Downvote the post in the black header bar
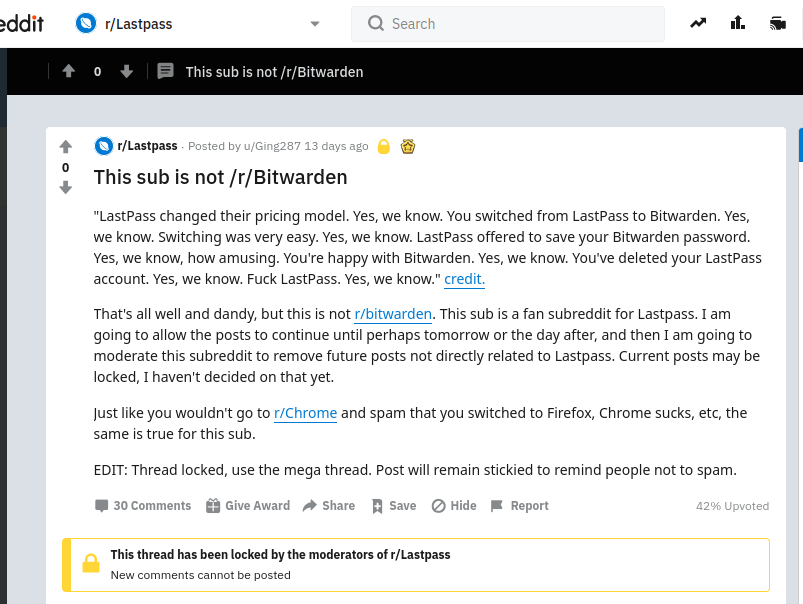This screenshot has height=604, width=803. pos(126,71)
